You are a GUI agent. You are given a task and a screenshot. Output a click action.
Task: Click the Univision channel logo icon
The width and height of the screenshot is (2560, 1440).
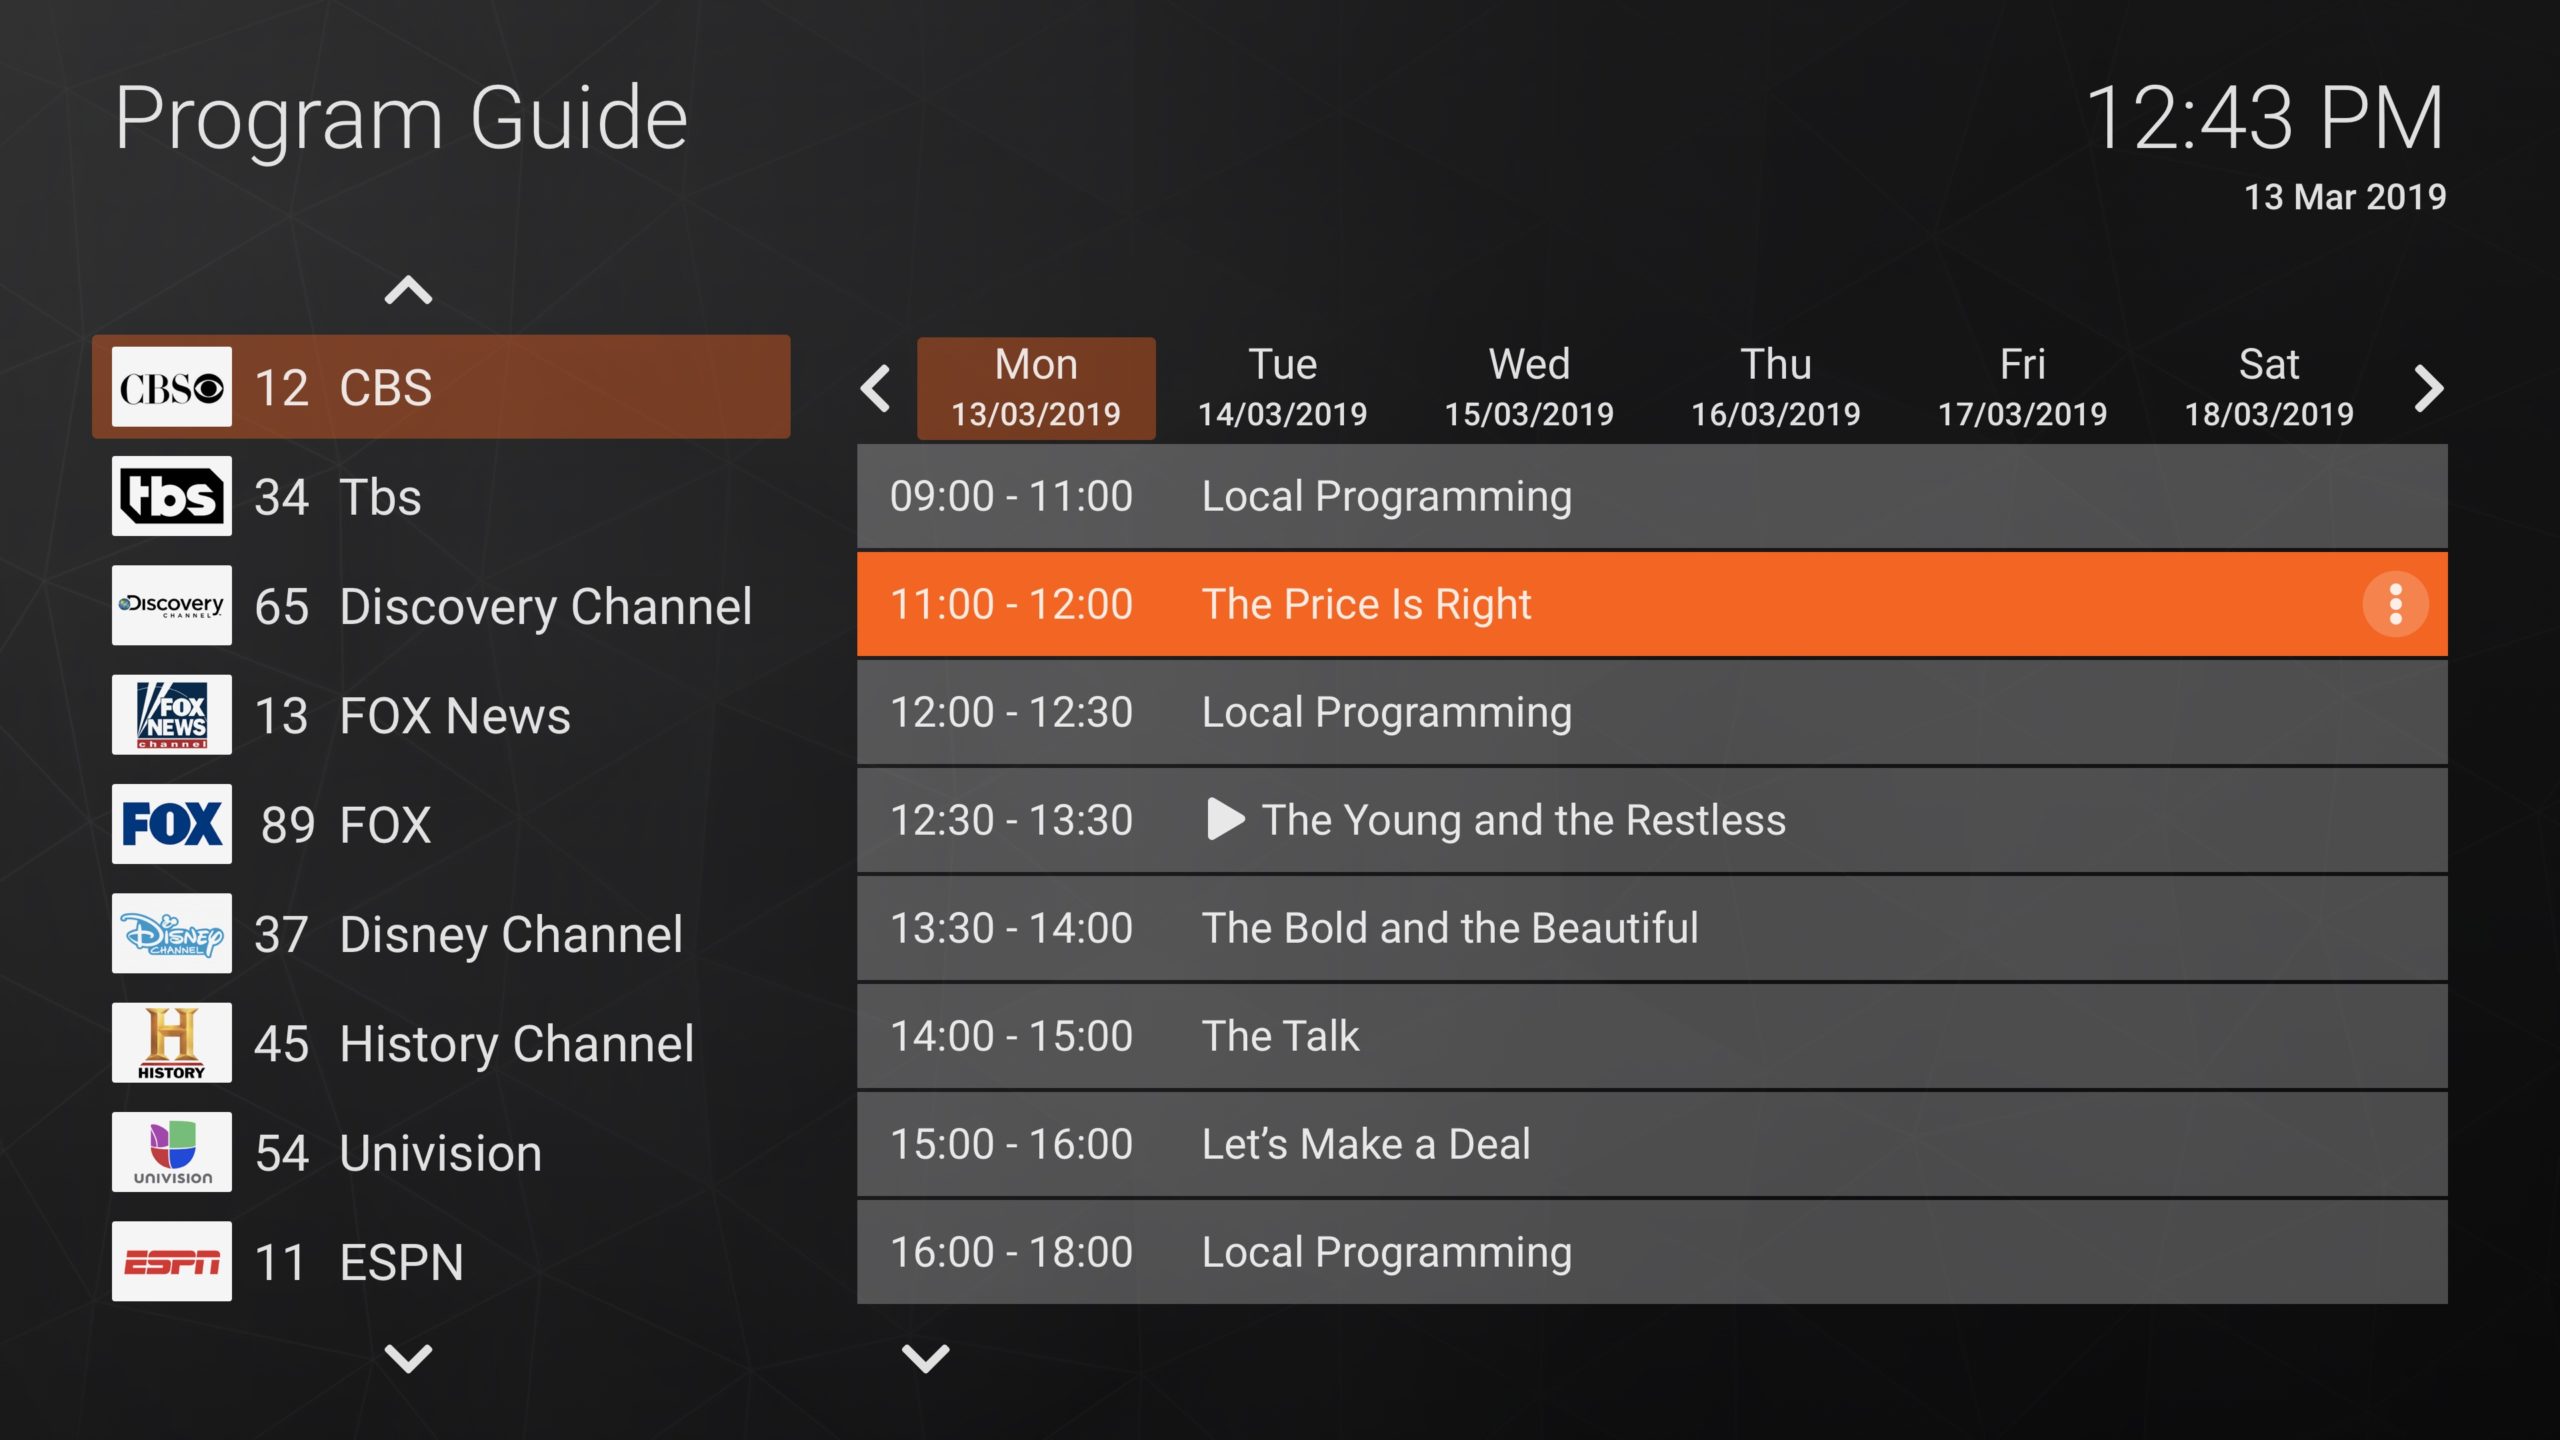pyautogui.click(x=171, y=1152)
